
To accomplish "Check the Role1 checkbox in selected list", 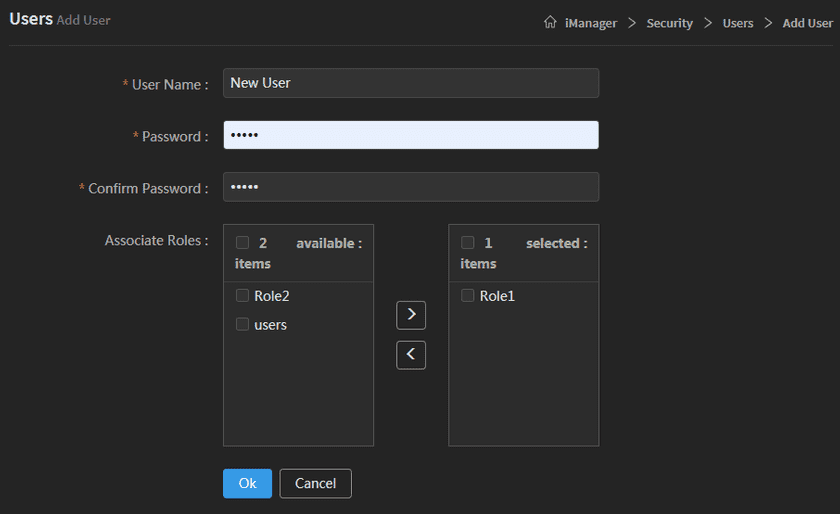I will click(467, 296).
